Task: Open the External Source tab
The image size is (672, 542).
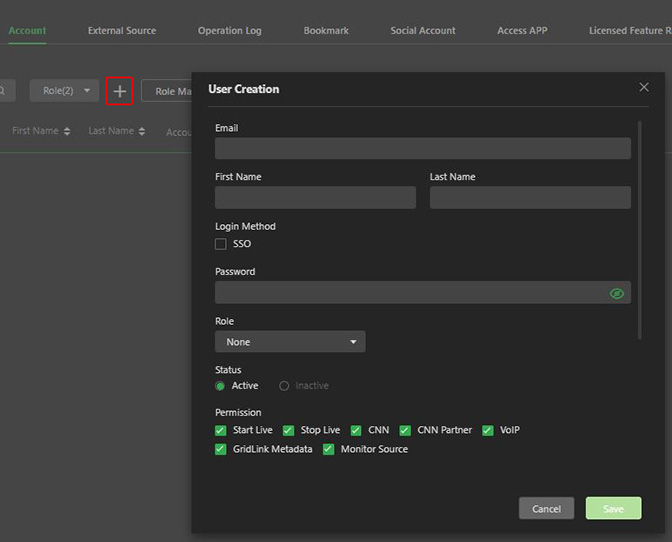Action: (122, 30)
